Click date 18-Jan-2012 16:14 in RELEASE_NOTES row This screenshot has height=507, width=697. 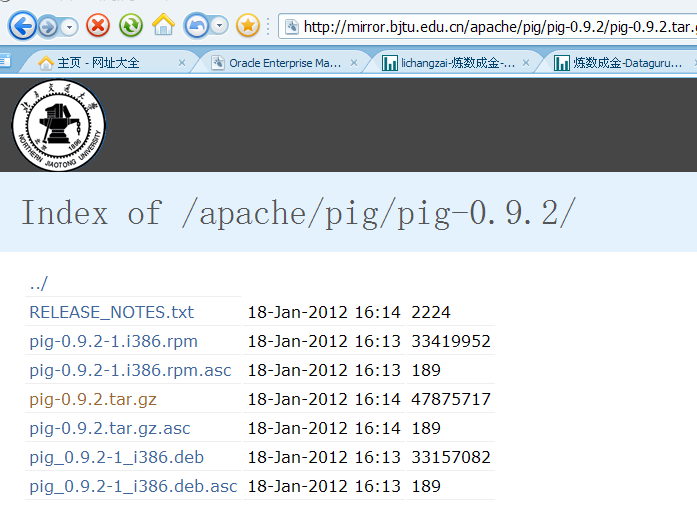click(324, 312)
